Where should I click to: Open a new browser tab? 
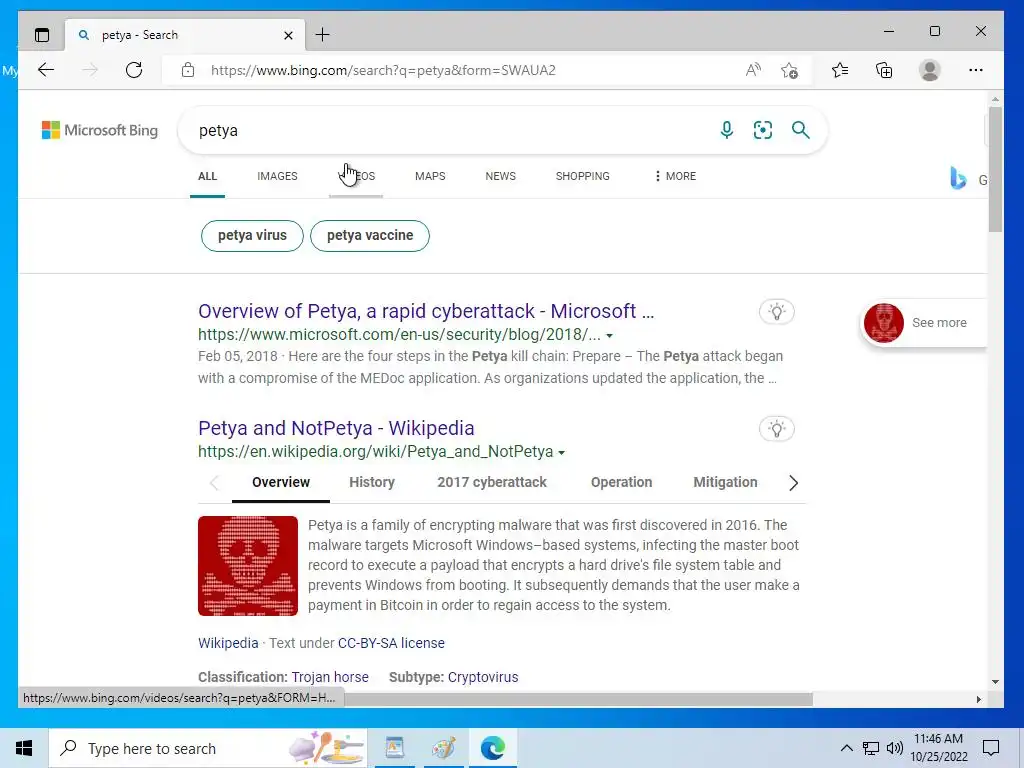point(323,35)
